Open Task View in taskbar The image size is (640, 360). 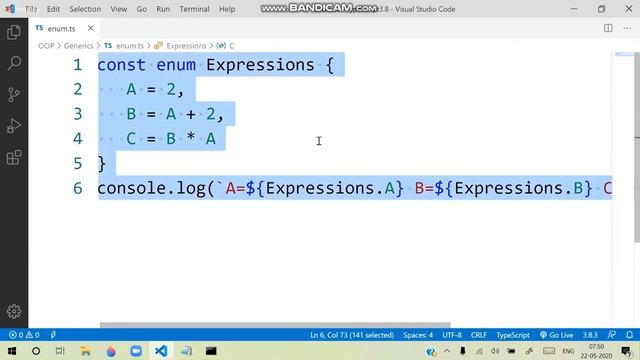point(60,351)
